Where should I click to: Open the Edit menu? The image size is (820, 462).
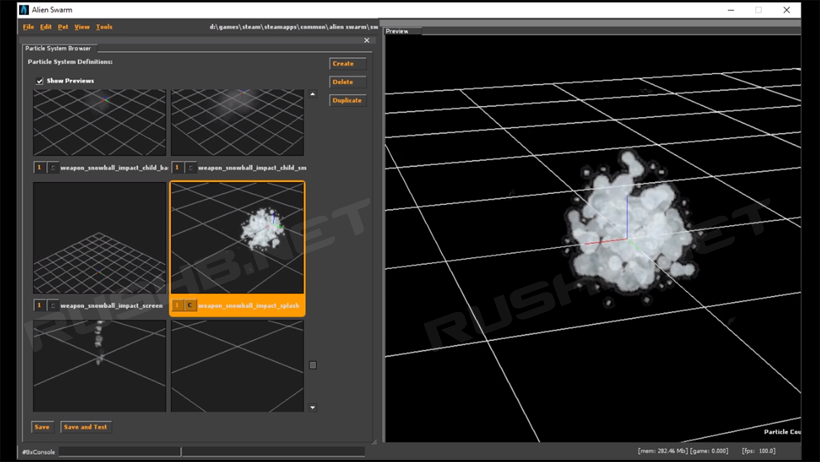pyautogui.click(x=46, y=27)
